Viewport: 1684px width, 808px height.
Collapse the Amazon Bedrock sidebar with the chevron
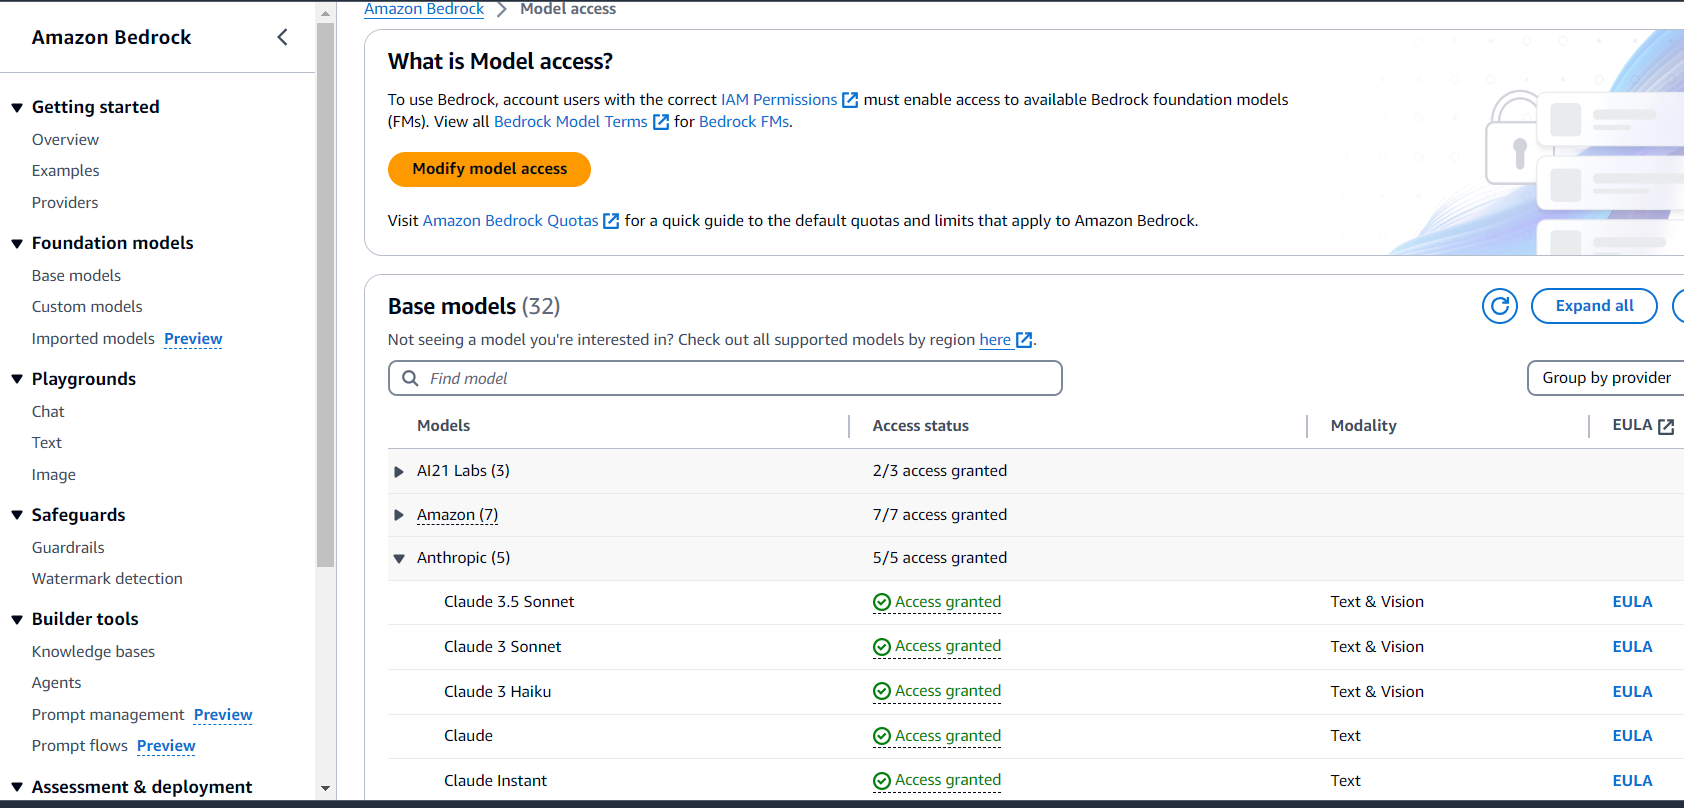(282, 37)
